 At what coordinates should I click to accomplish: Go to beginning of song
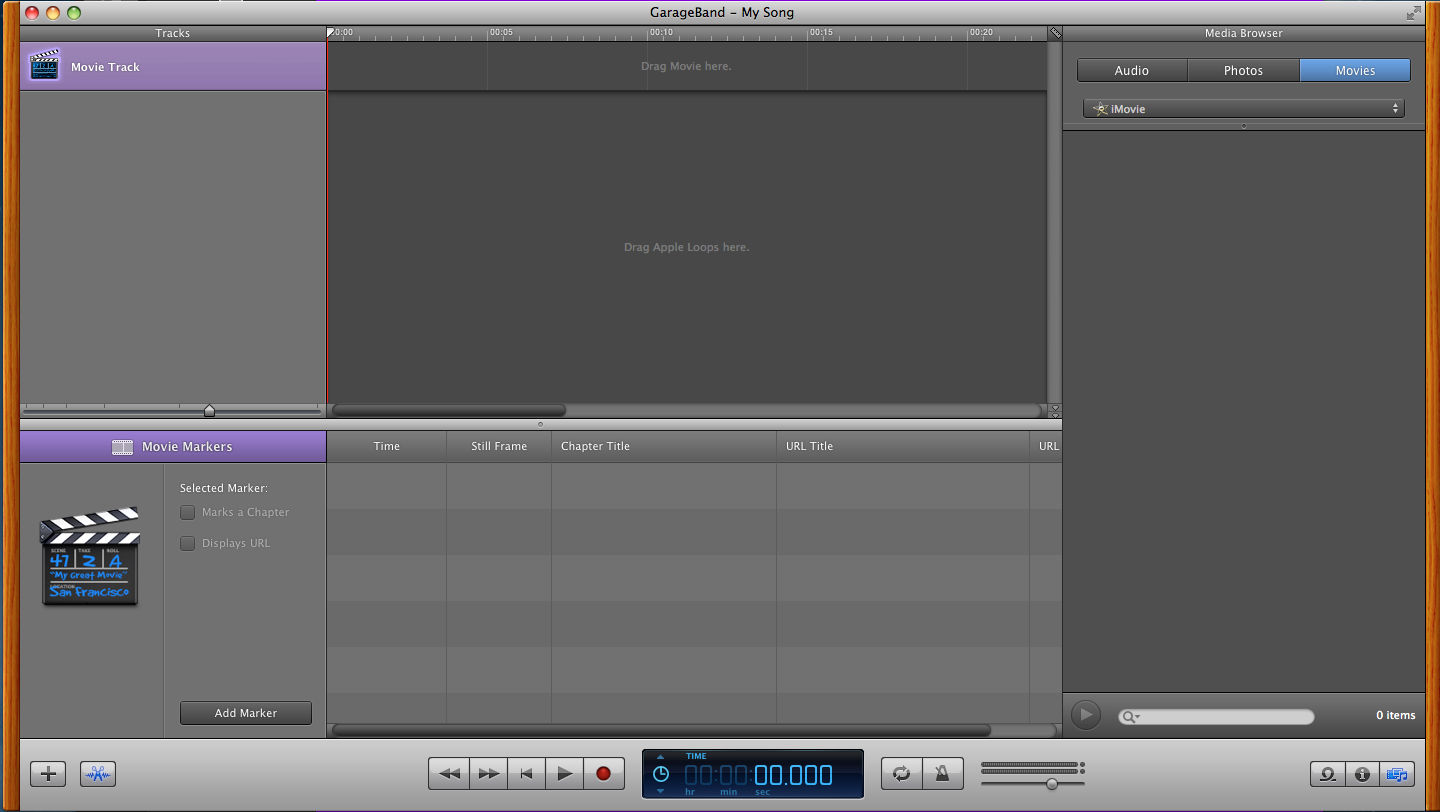526,773
